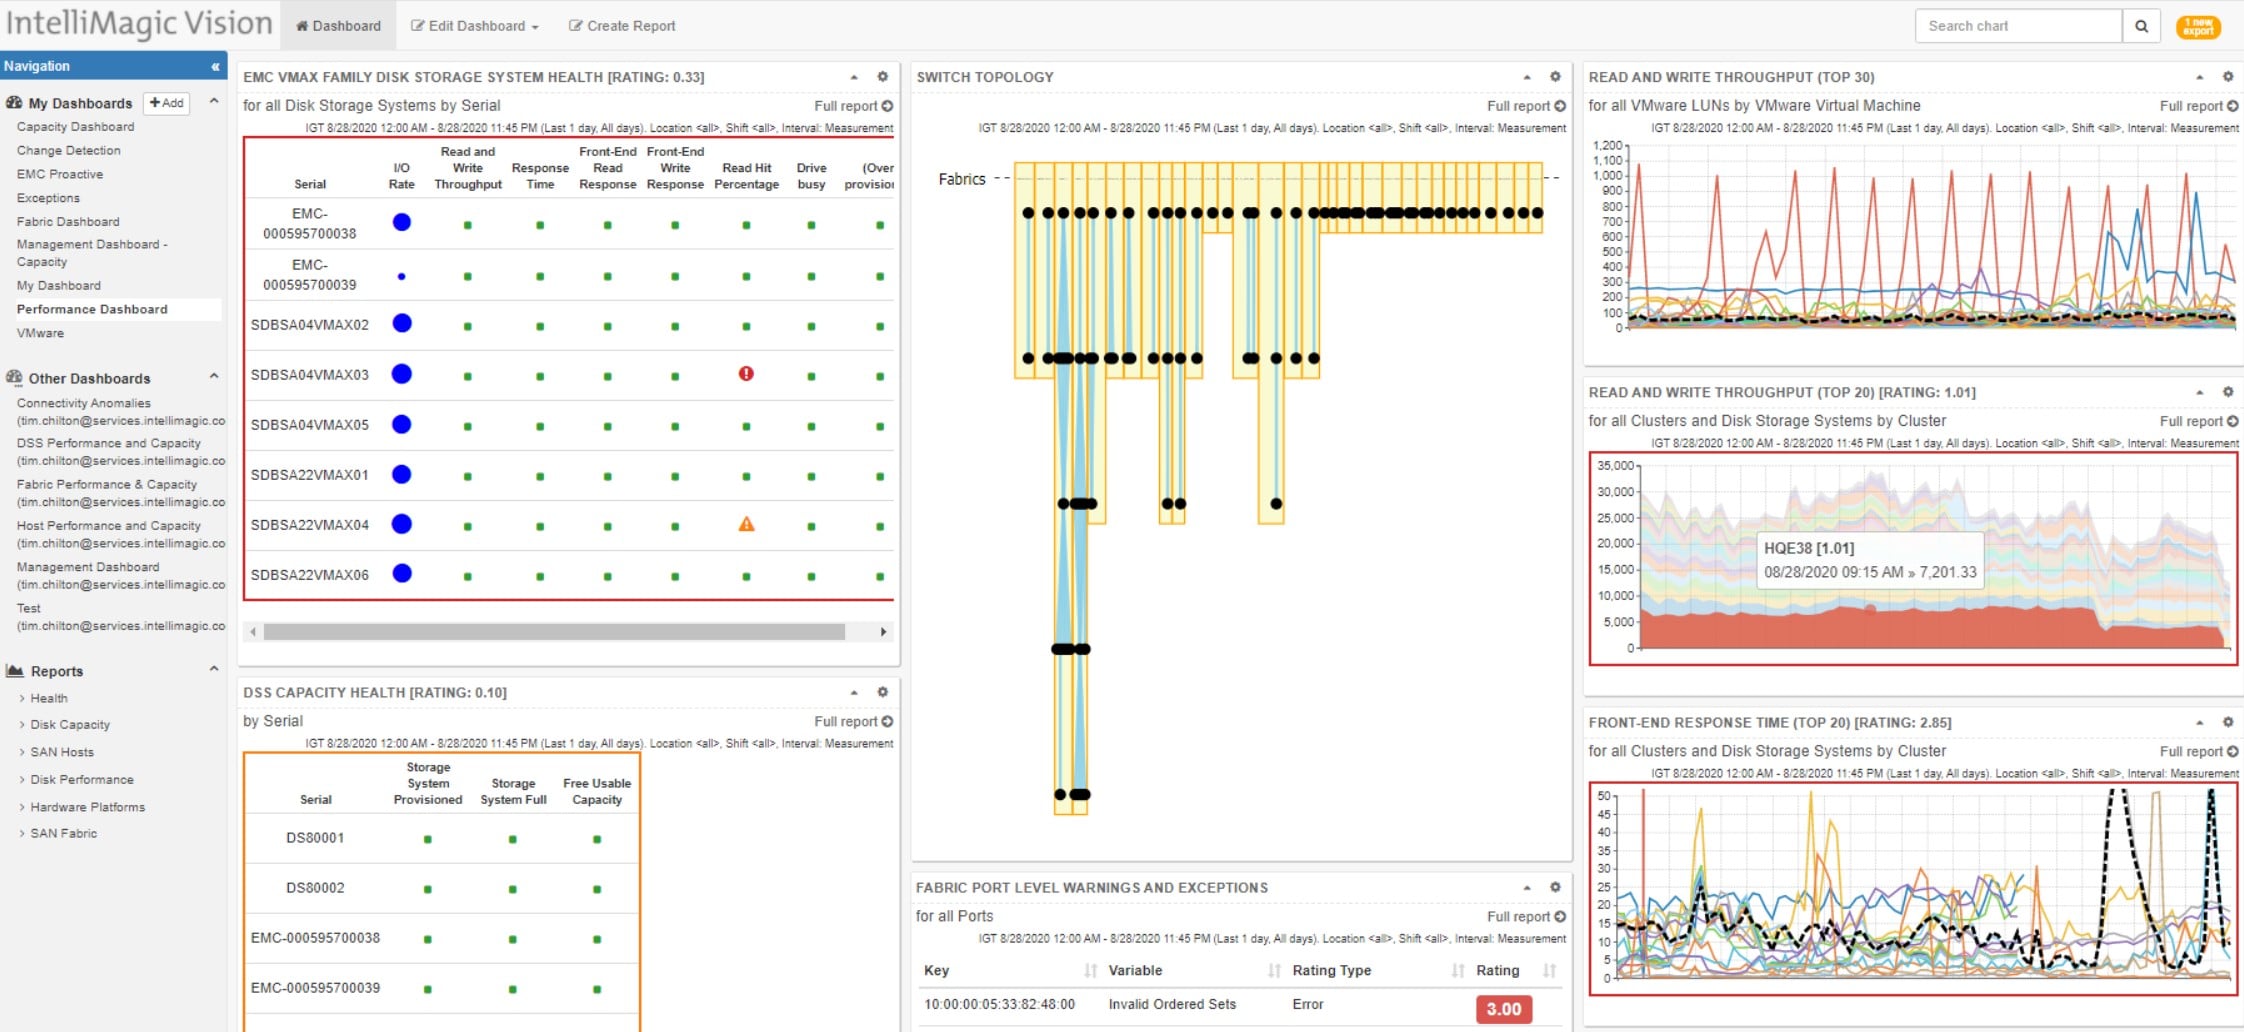Click the '1 new export' orange badge
The width and height of the screenshot is (2244, 1032).
point(2198,27)
